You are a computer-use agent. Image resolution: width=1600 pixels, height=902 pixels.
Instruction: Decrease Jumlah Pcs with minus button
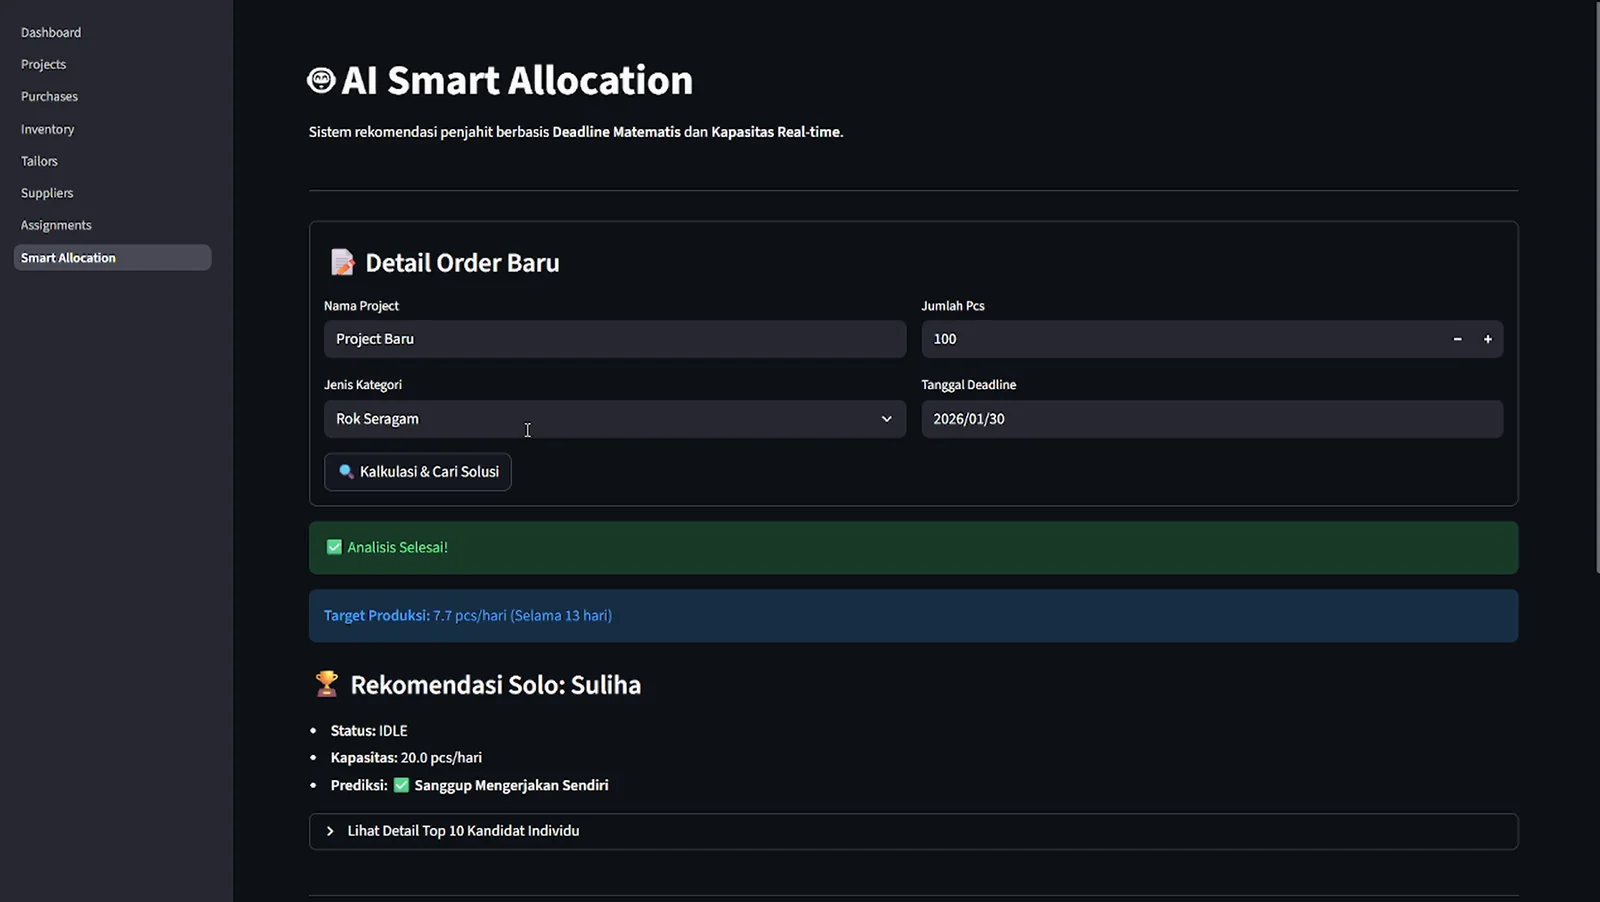[x=1457, y=339]
